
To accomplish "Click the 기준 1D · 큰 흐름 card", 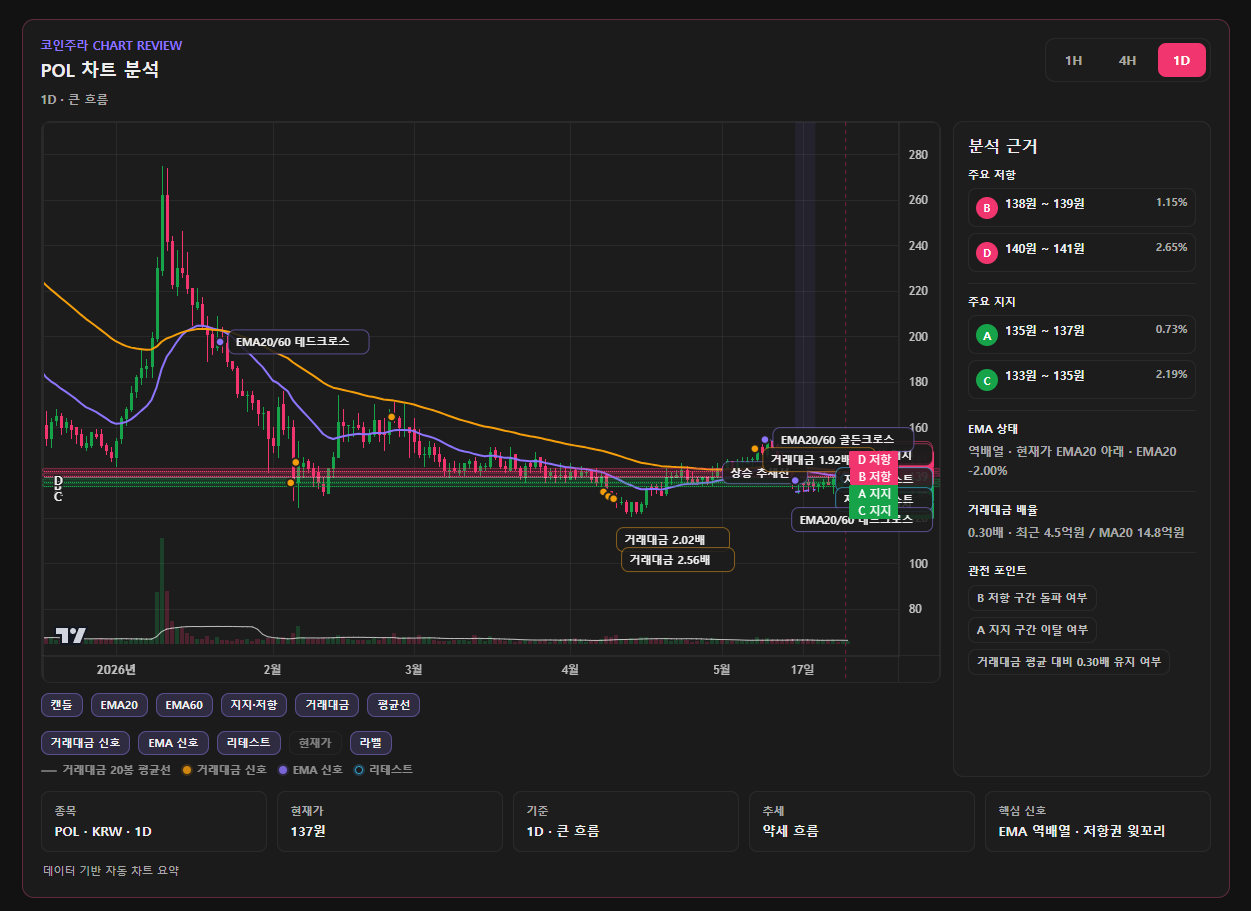I will click(626, 822).
